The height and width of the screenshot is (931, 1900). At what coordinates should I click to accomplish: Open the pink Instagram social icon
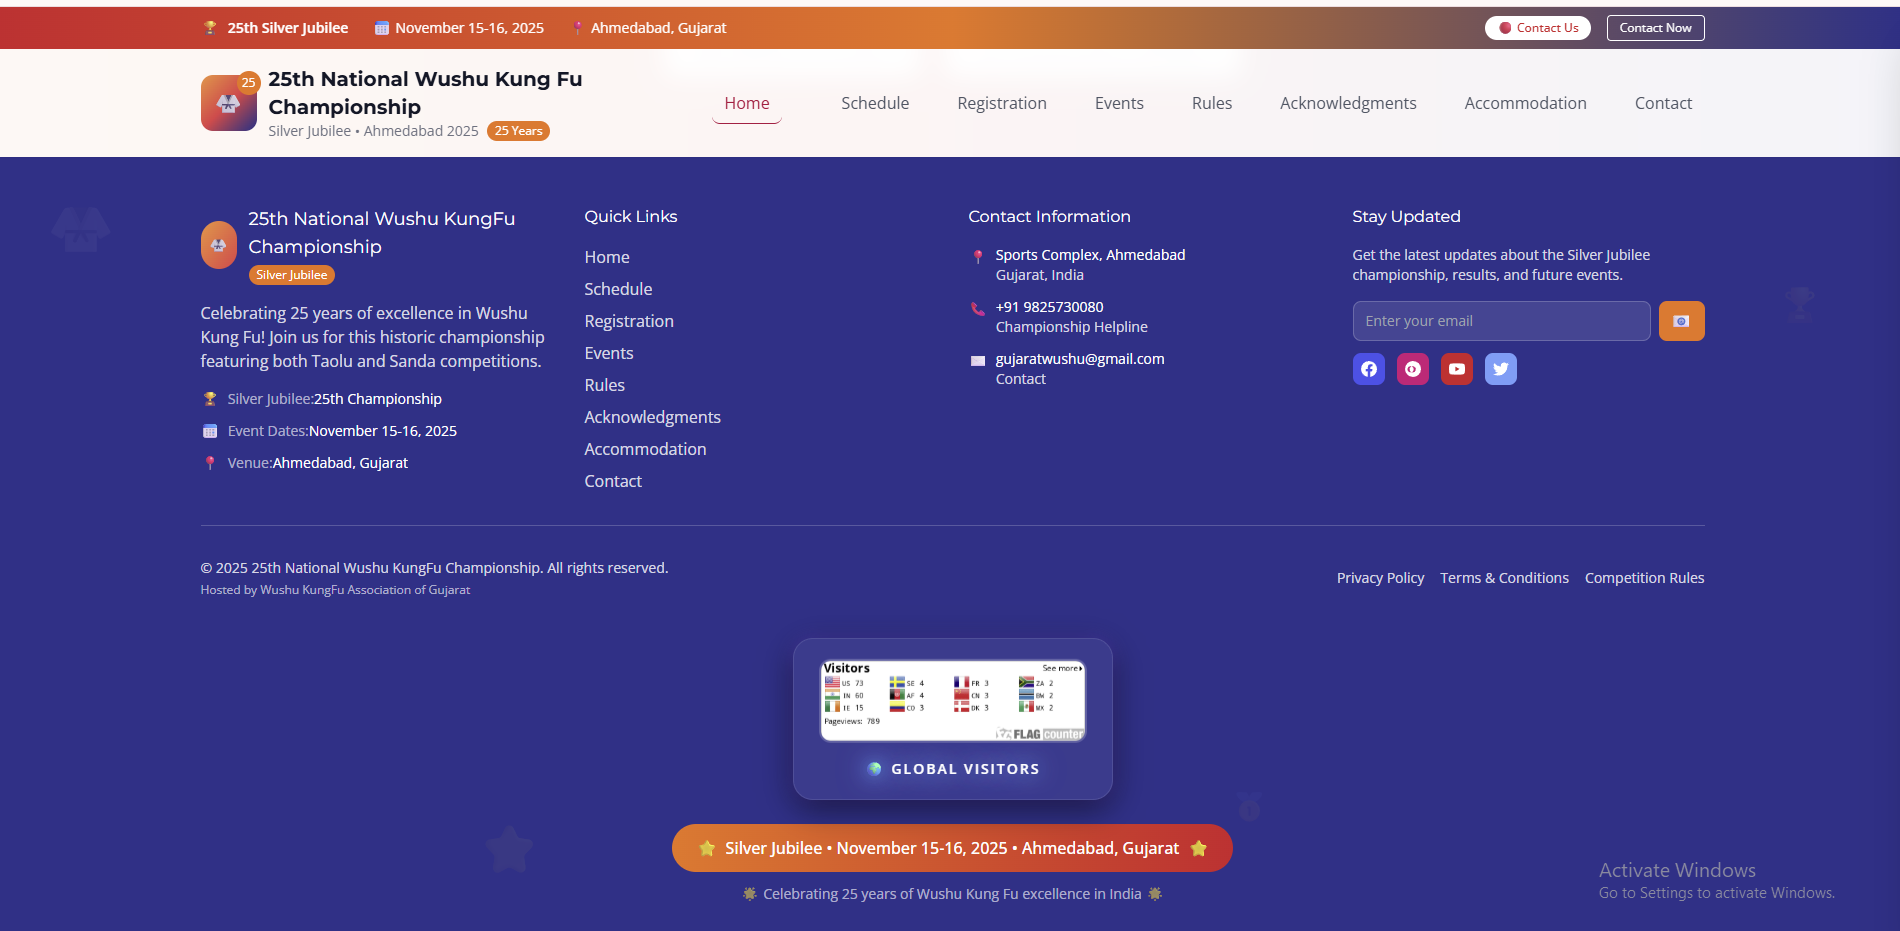click(x=1412, y=369)
